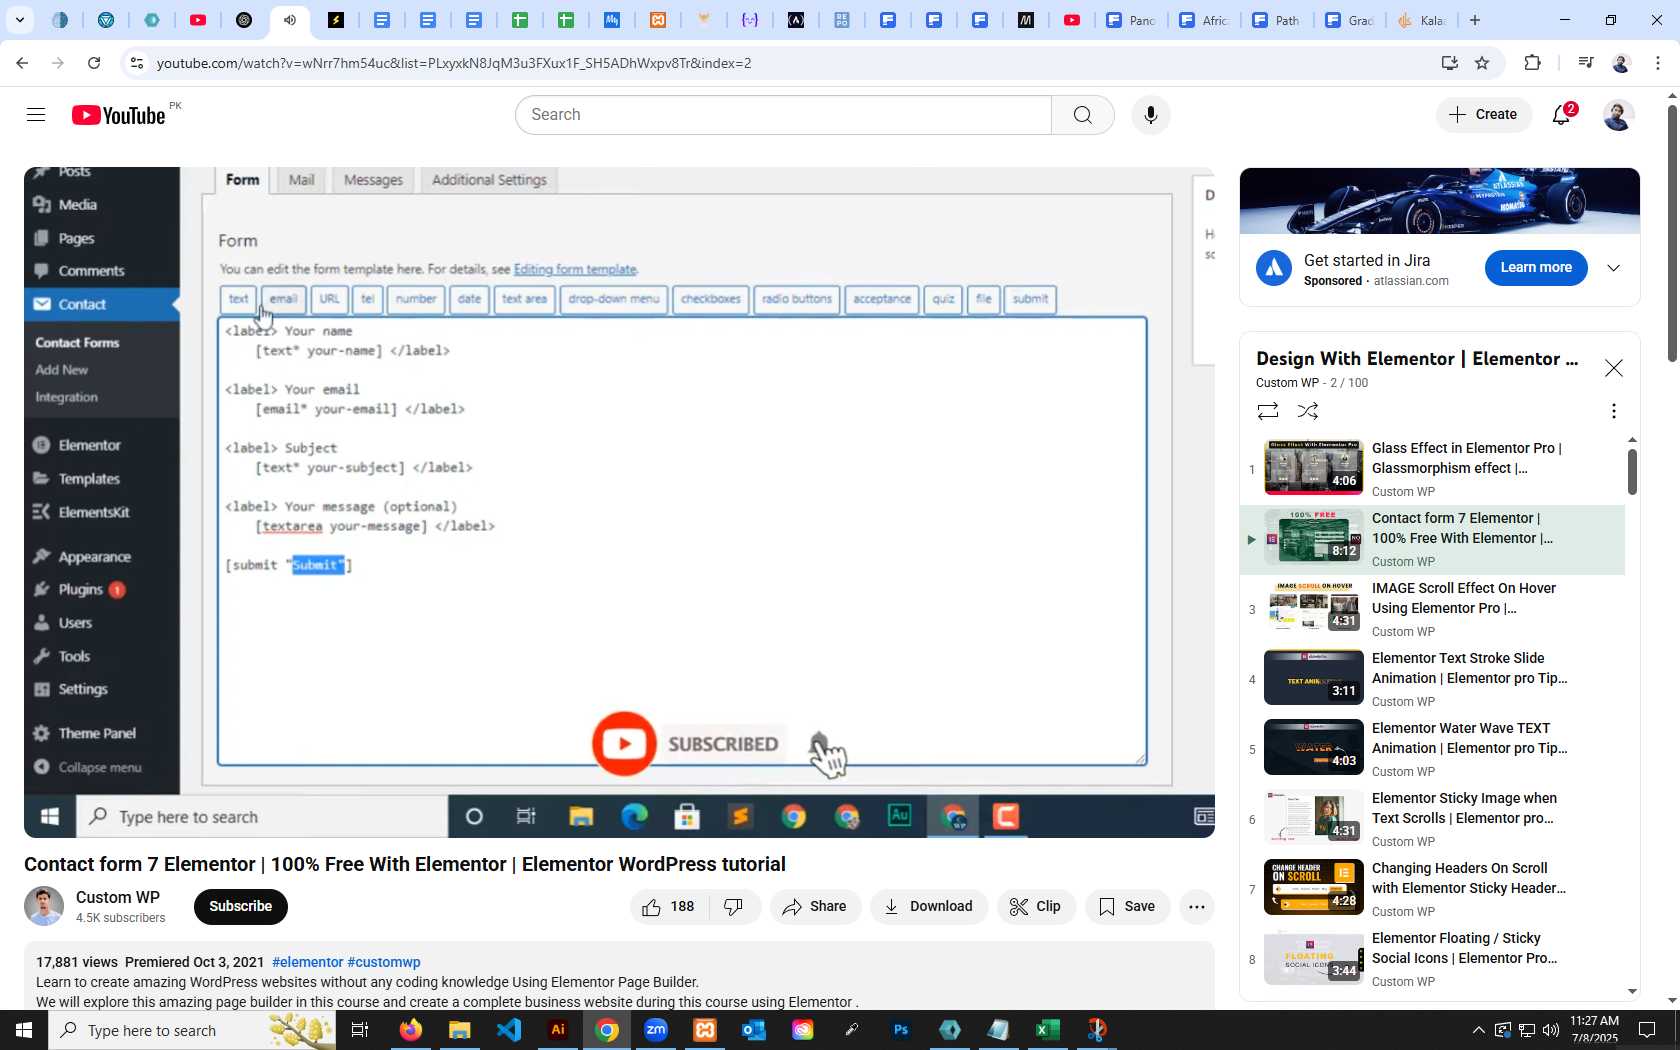
Task: Show hidden system tray icons
Action: click(x=1478, y=1030)
